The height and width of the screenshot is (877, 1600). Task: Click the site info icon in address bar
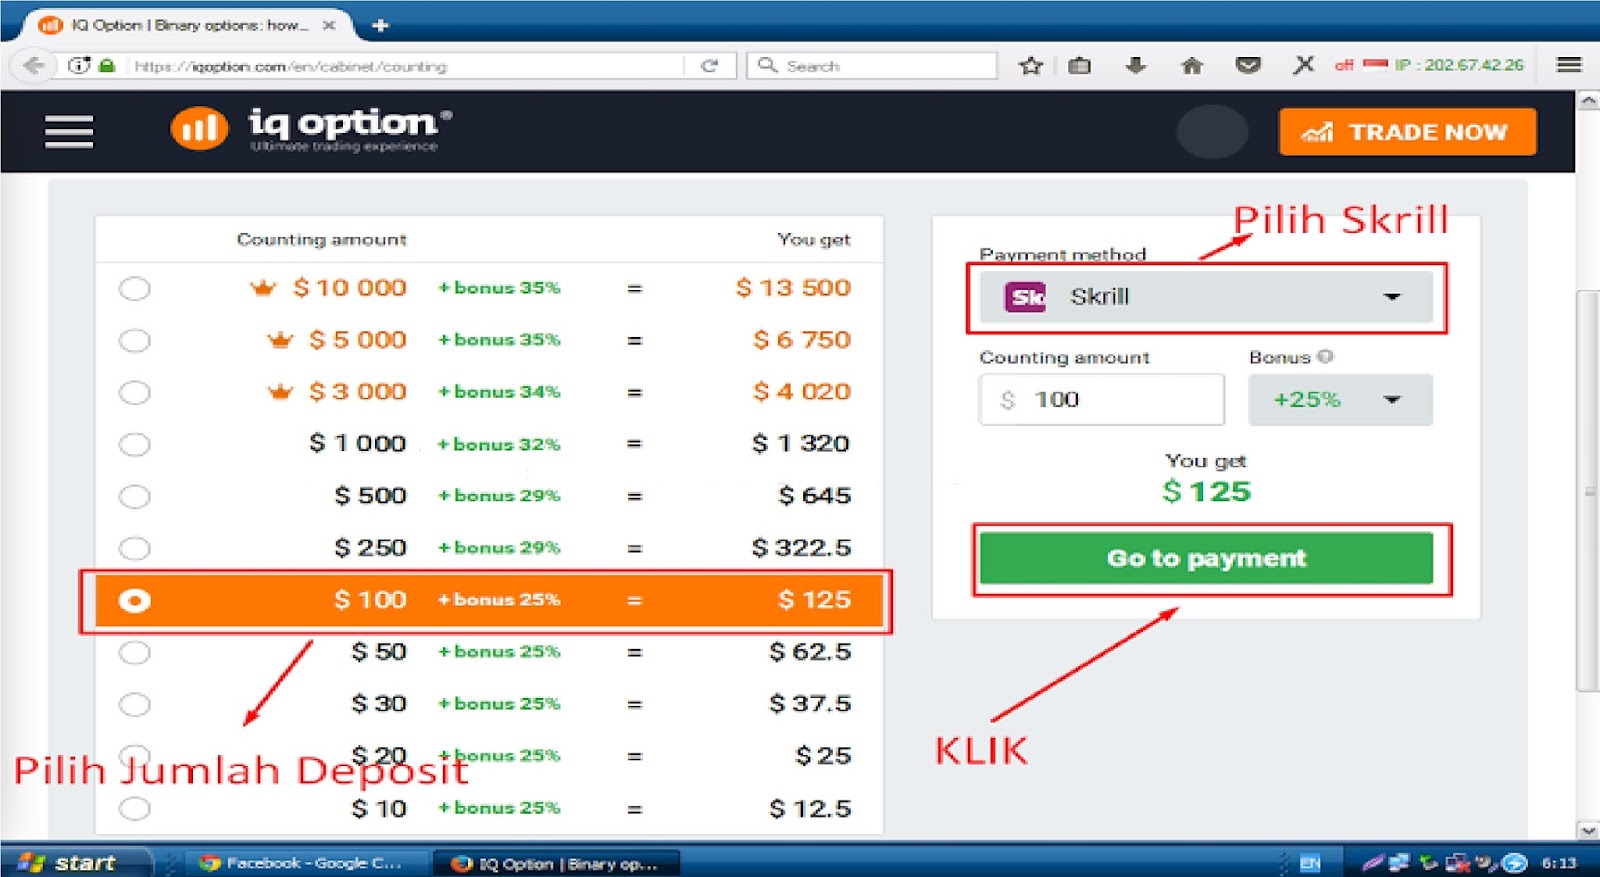[x=78, y=66]
